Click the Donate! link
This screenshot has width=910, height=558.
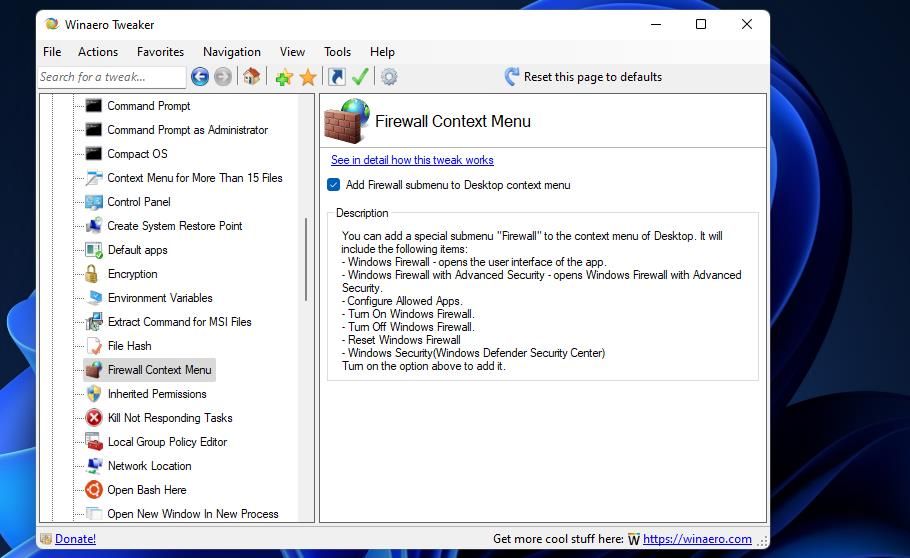pyautogui.click(x=75, y=539)
